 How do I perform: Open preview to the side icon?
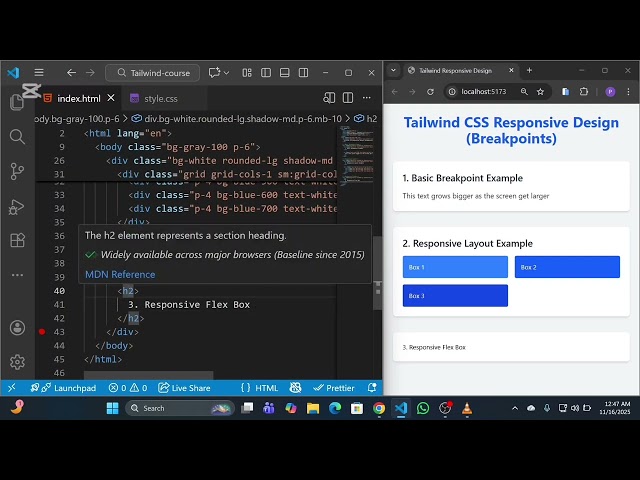[x=329, y=98]
